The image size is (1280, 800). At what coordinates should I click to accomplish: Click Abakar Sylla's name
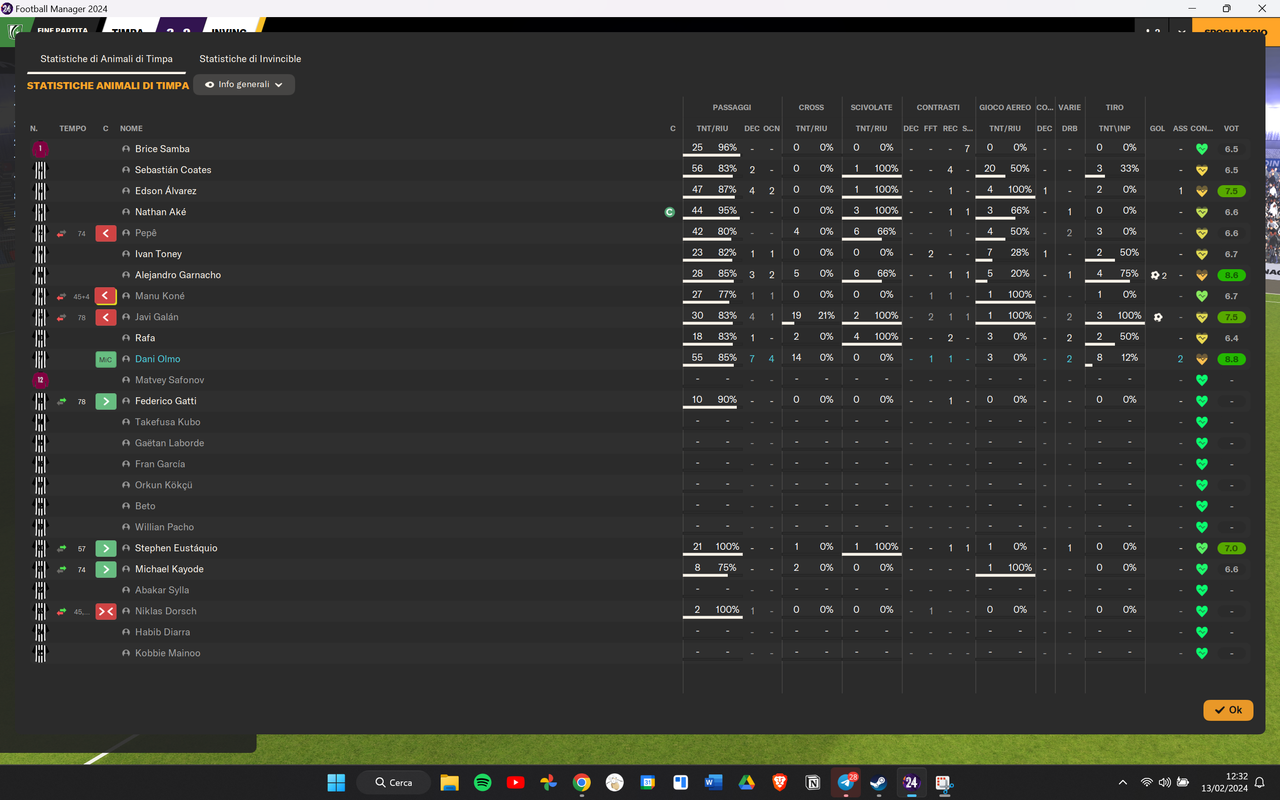(162, 590)
